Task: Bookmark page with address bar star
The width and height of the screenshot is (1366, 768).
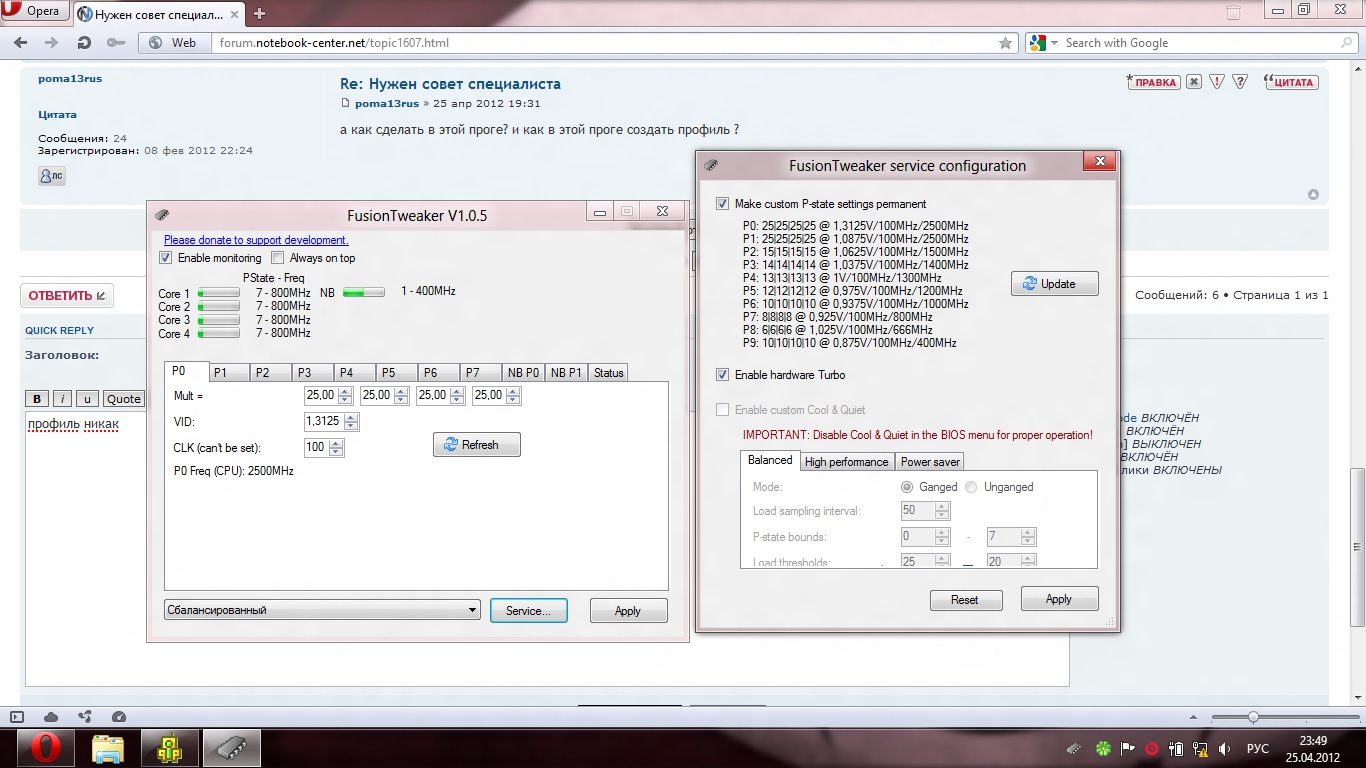Action: tap(1005, 43)
